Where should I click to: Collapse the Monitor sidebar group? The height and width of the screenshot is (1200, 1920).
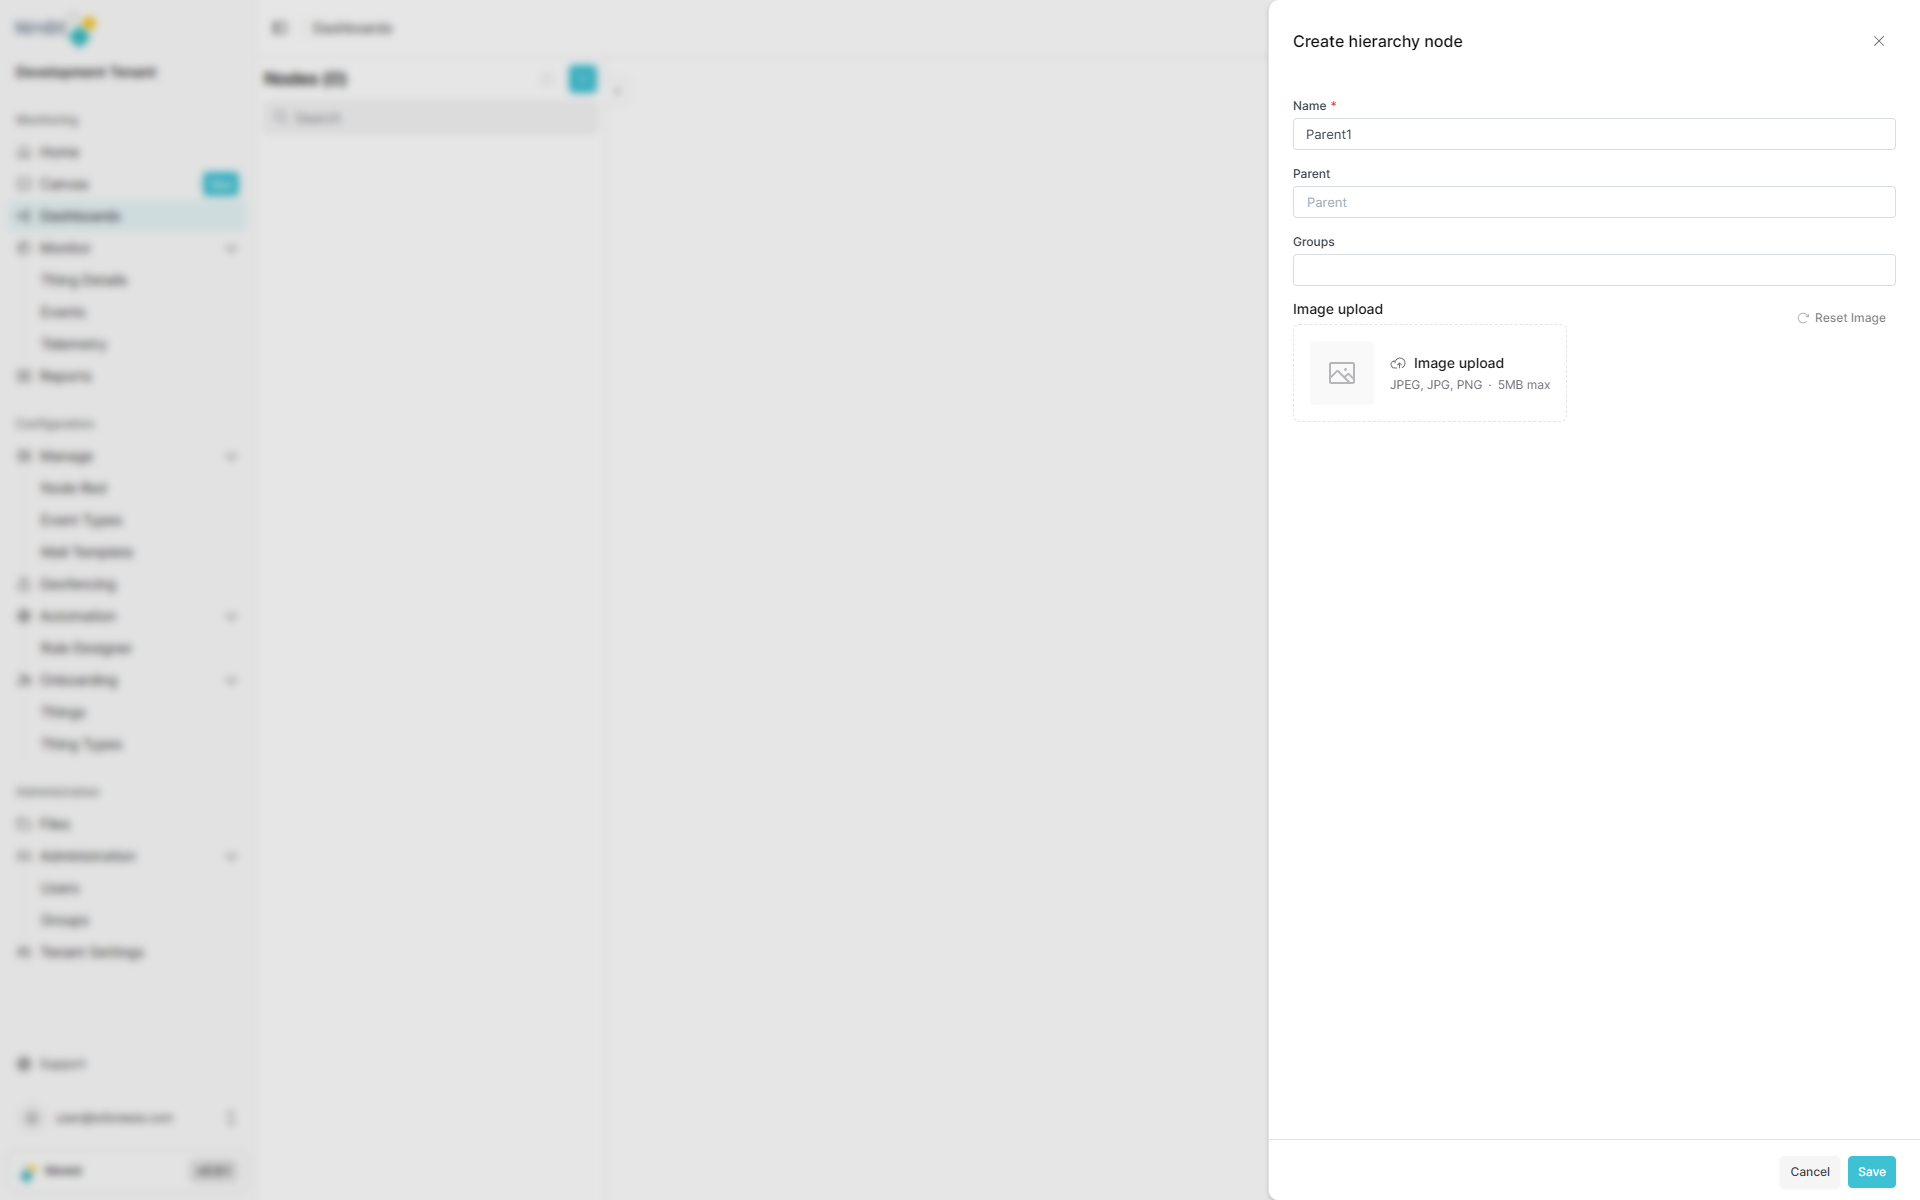232,248
